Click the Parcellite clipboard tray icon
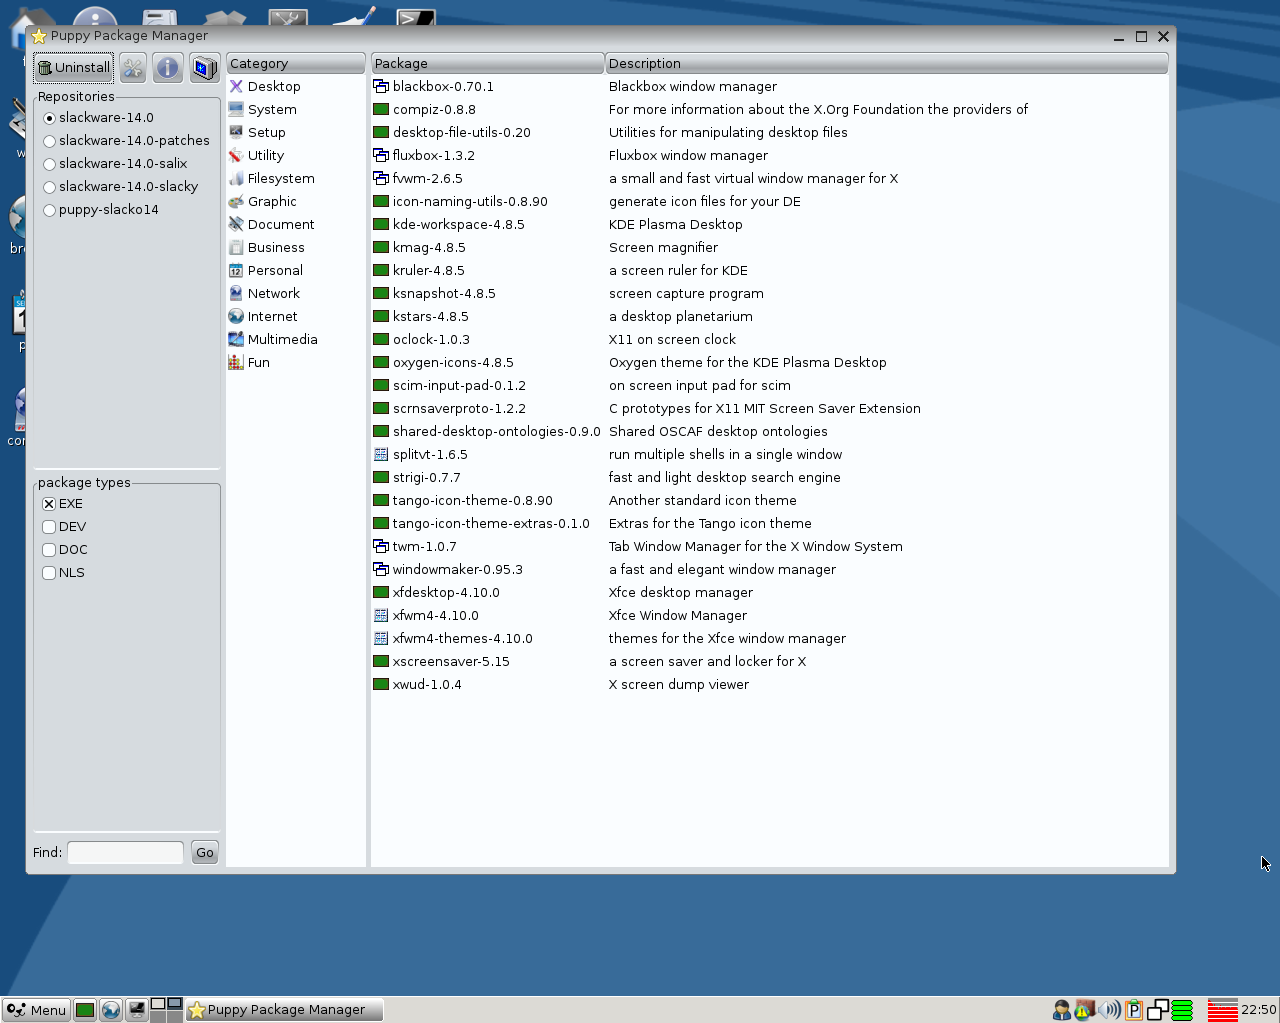 pos(1133,1009)
